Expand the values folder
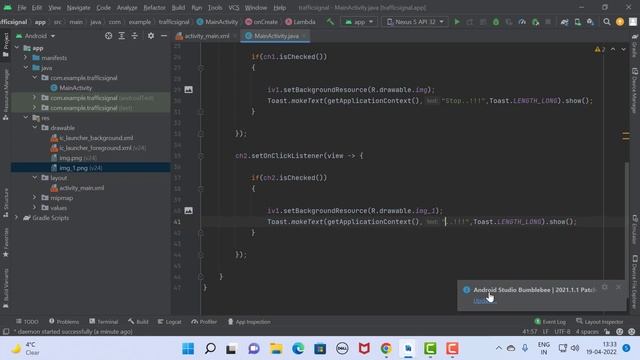This screenshot has height=360, width=640. 35,208
